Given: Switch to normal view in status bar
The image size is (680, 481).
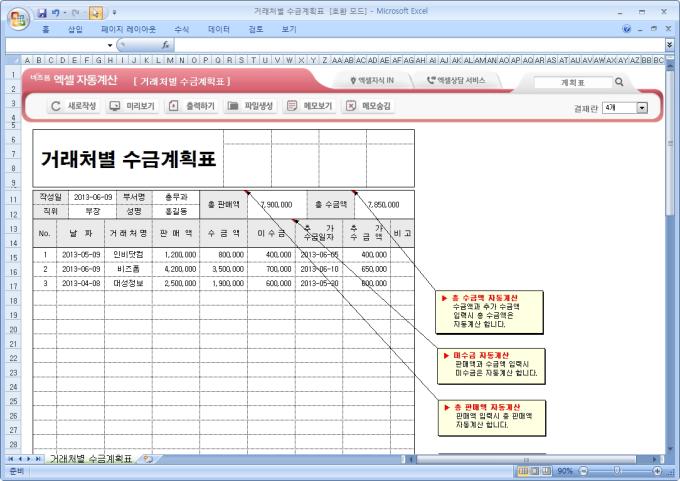Looking at the screenshot, I should coord(522,470).
